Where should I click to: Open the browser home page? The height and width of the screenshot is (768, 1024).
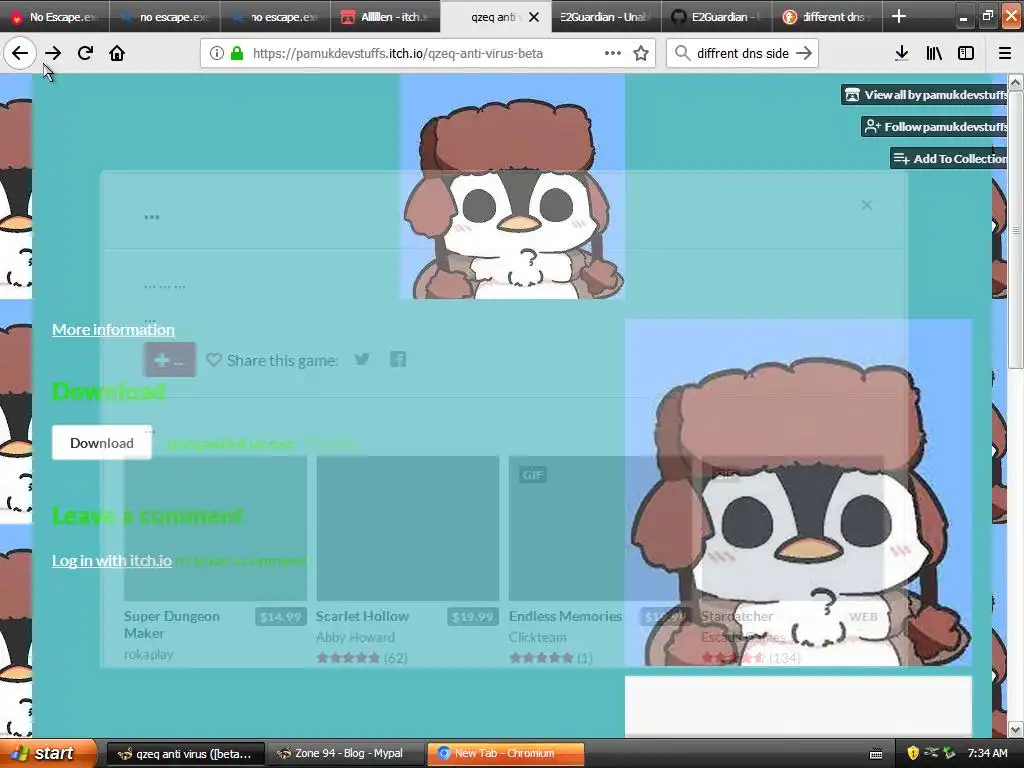coord(117,53)
